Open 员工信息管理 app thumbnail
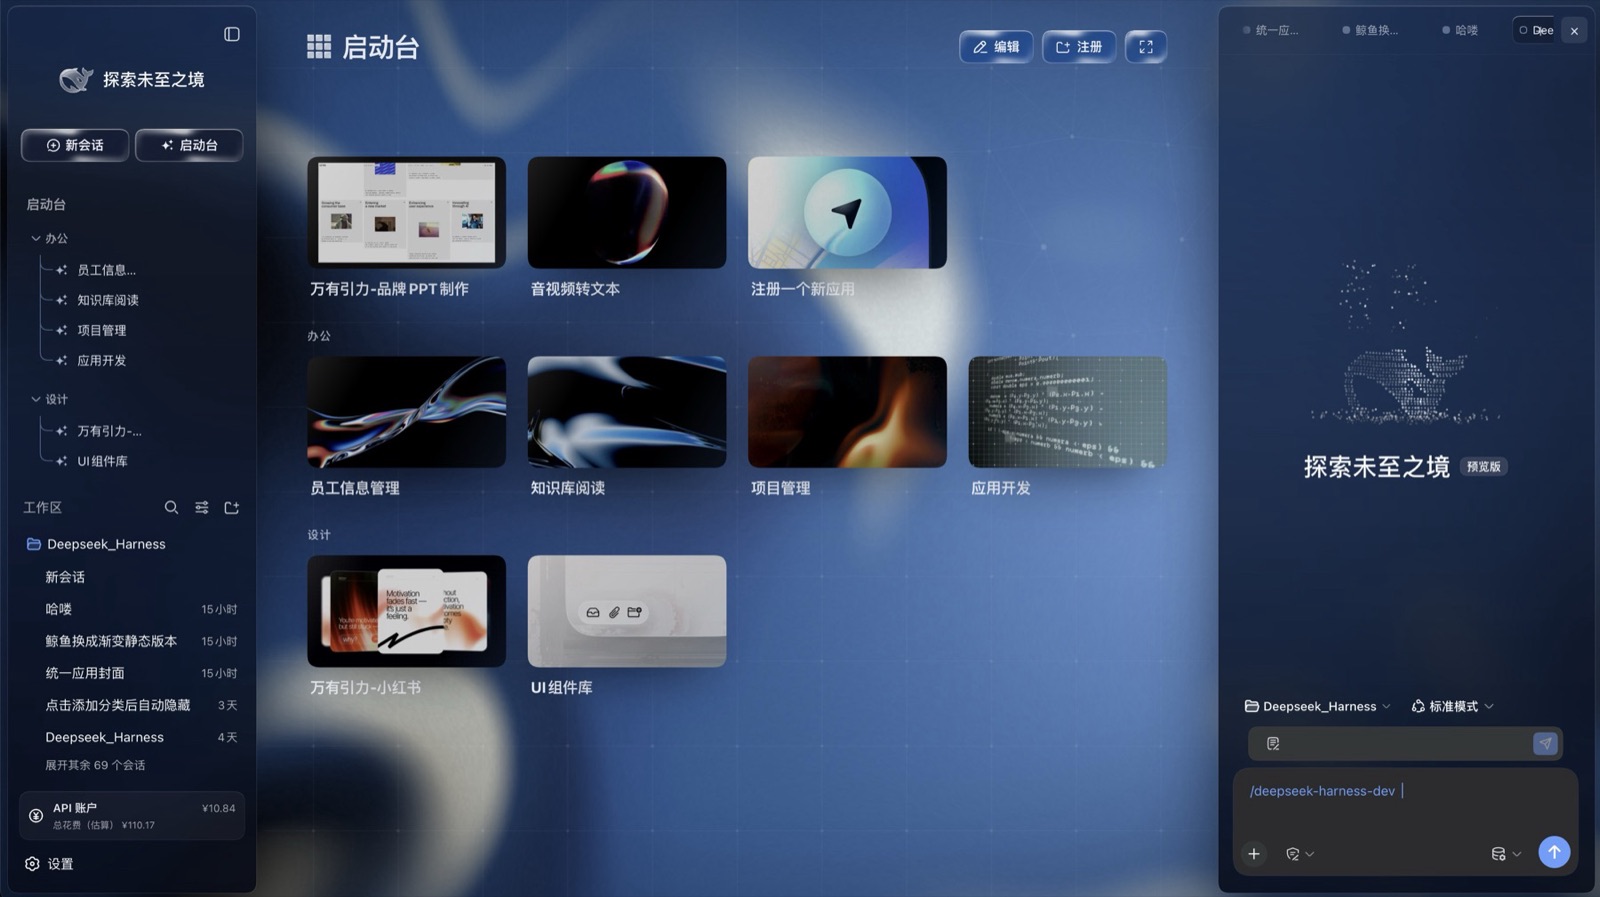This screenshot has height=897, width=1600. point(406,412)
